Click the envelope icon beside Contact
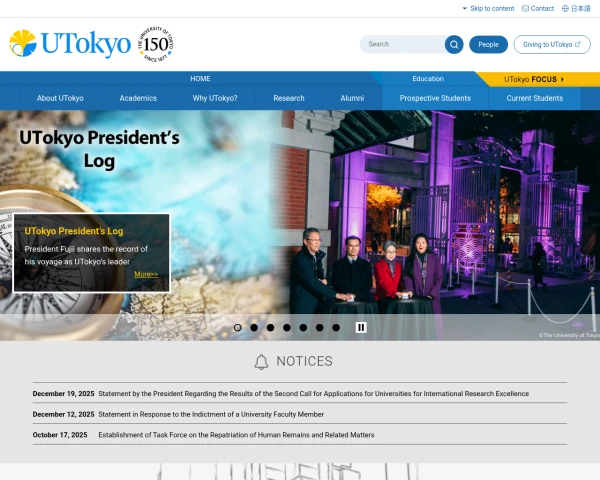This screenshot has width=600, height=480. coord(525,8)
